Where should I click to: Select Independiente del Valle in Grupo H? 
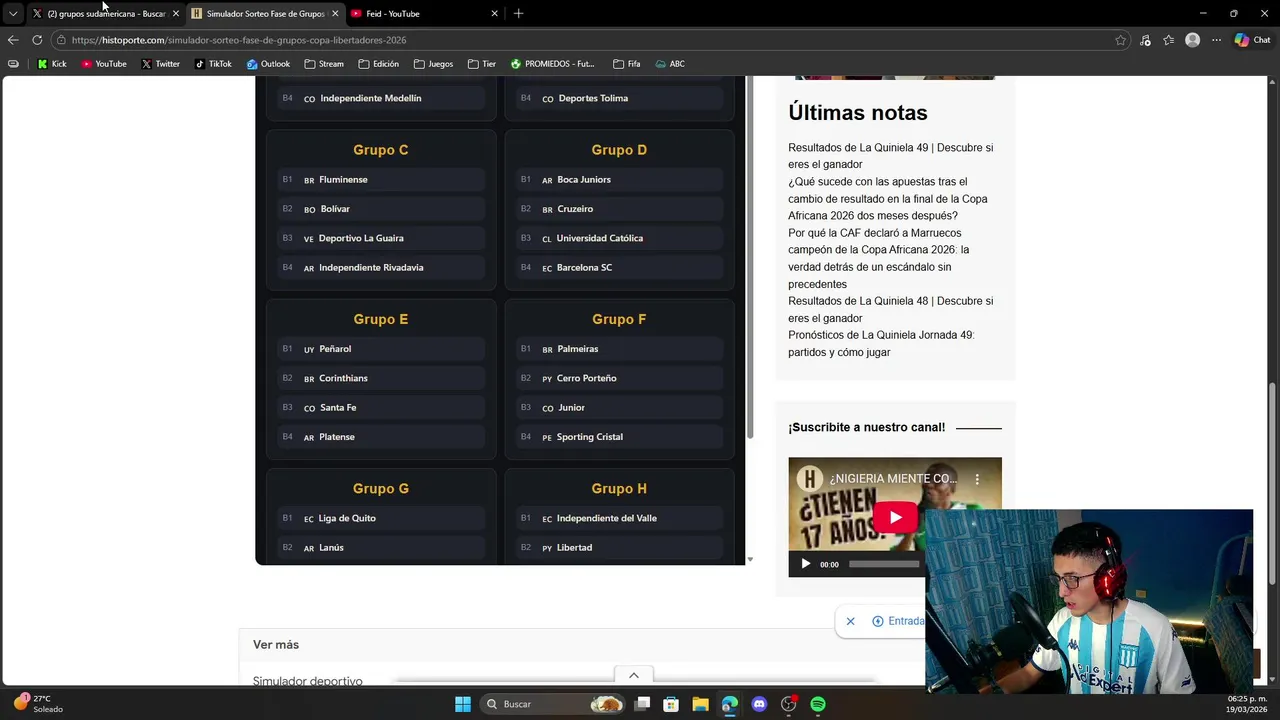click(x=619, y=518)
